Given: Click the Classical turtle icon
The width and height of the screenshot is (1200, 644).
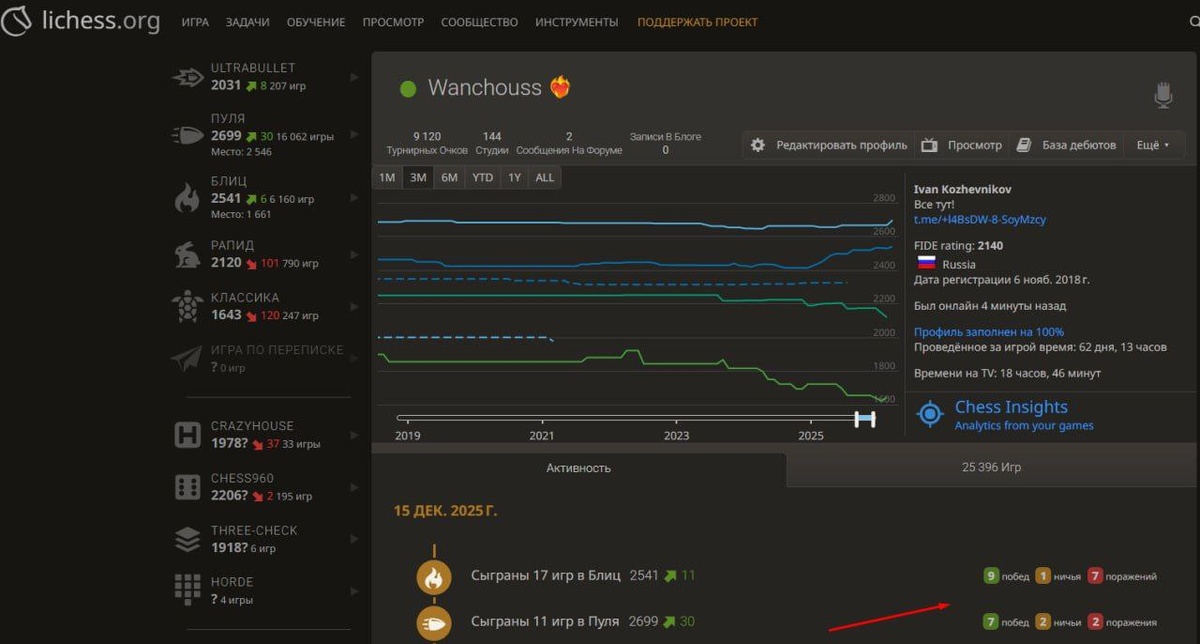Looking at the screenshot, I should click(x=188, y=306).
